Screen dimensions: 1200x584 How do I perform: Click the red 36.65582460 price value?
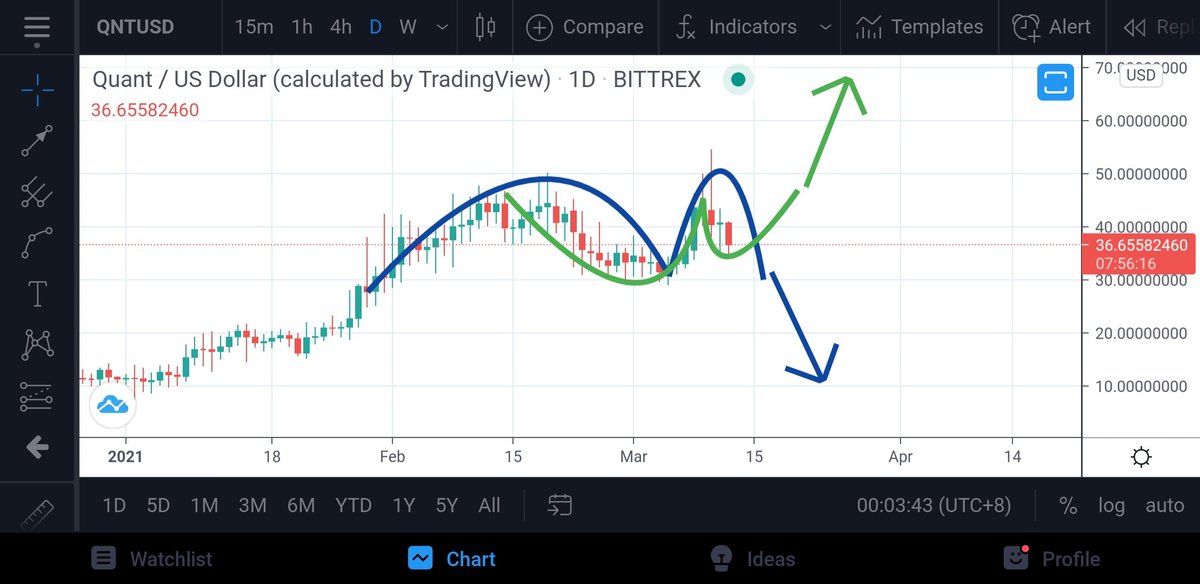(x=145, y=110)
